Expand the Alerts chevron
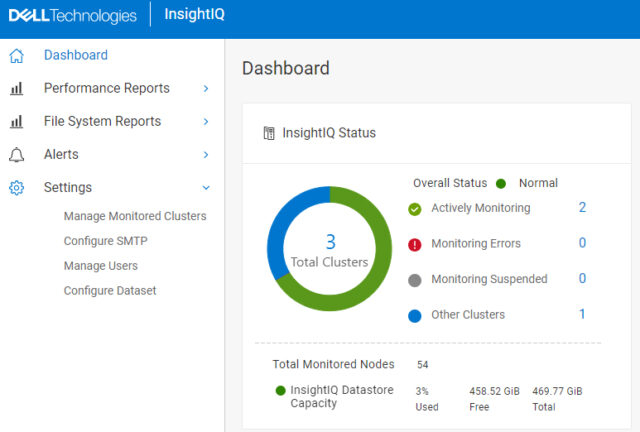The width and height of the screenshot is (640, 432). point(206,155)
